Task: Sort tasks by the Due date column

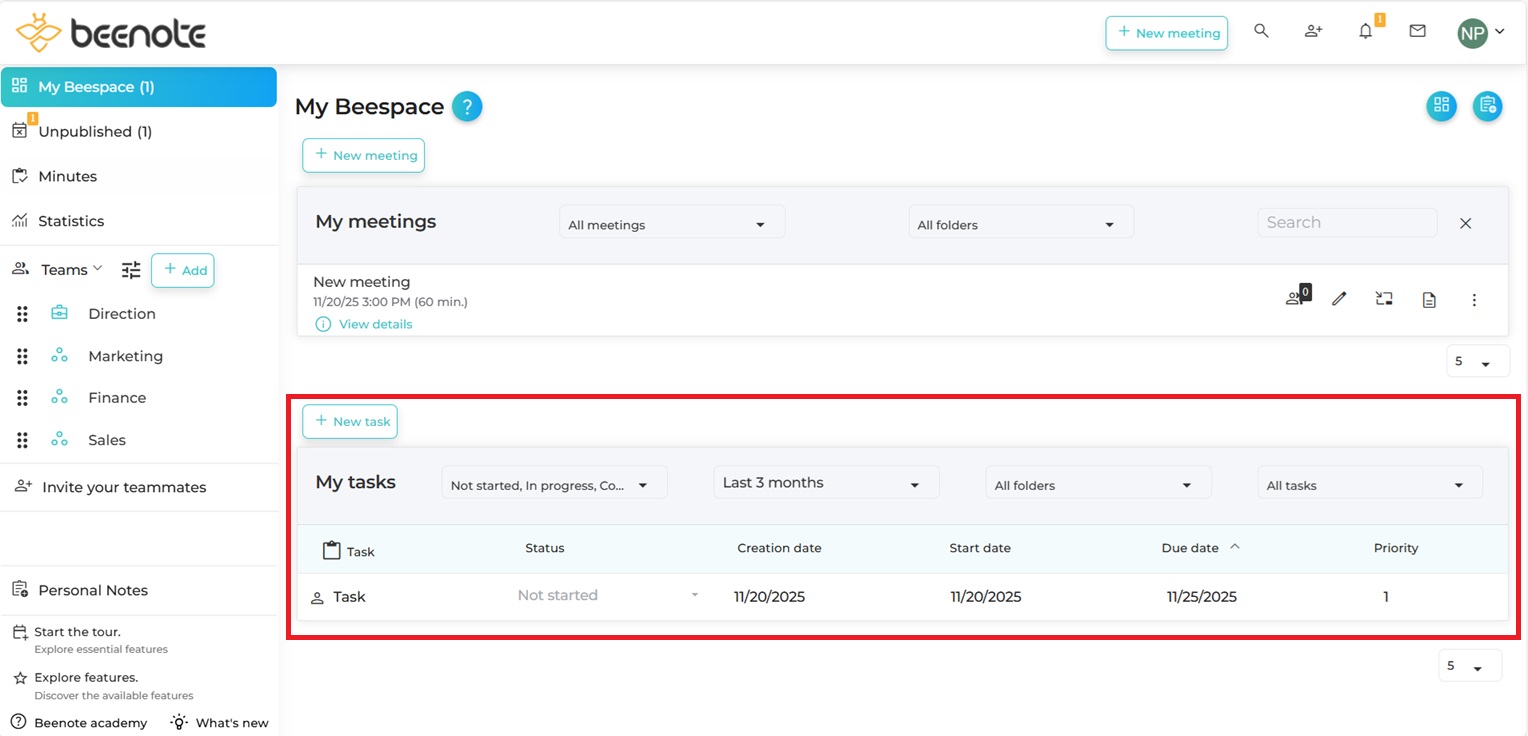Action: click(1190, 548)
